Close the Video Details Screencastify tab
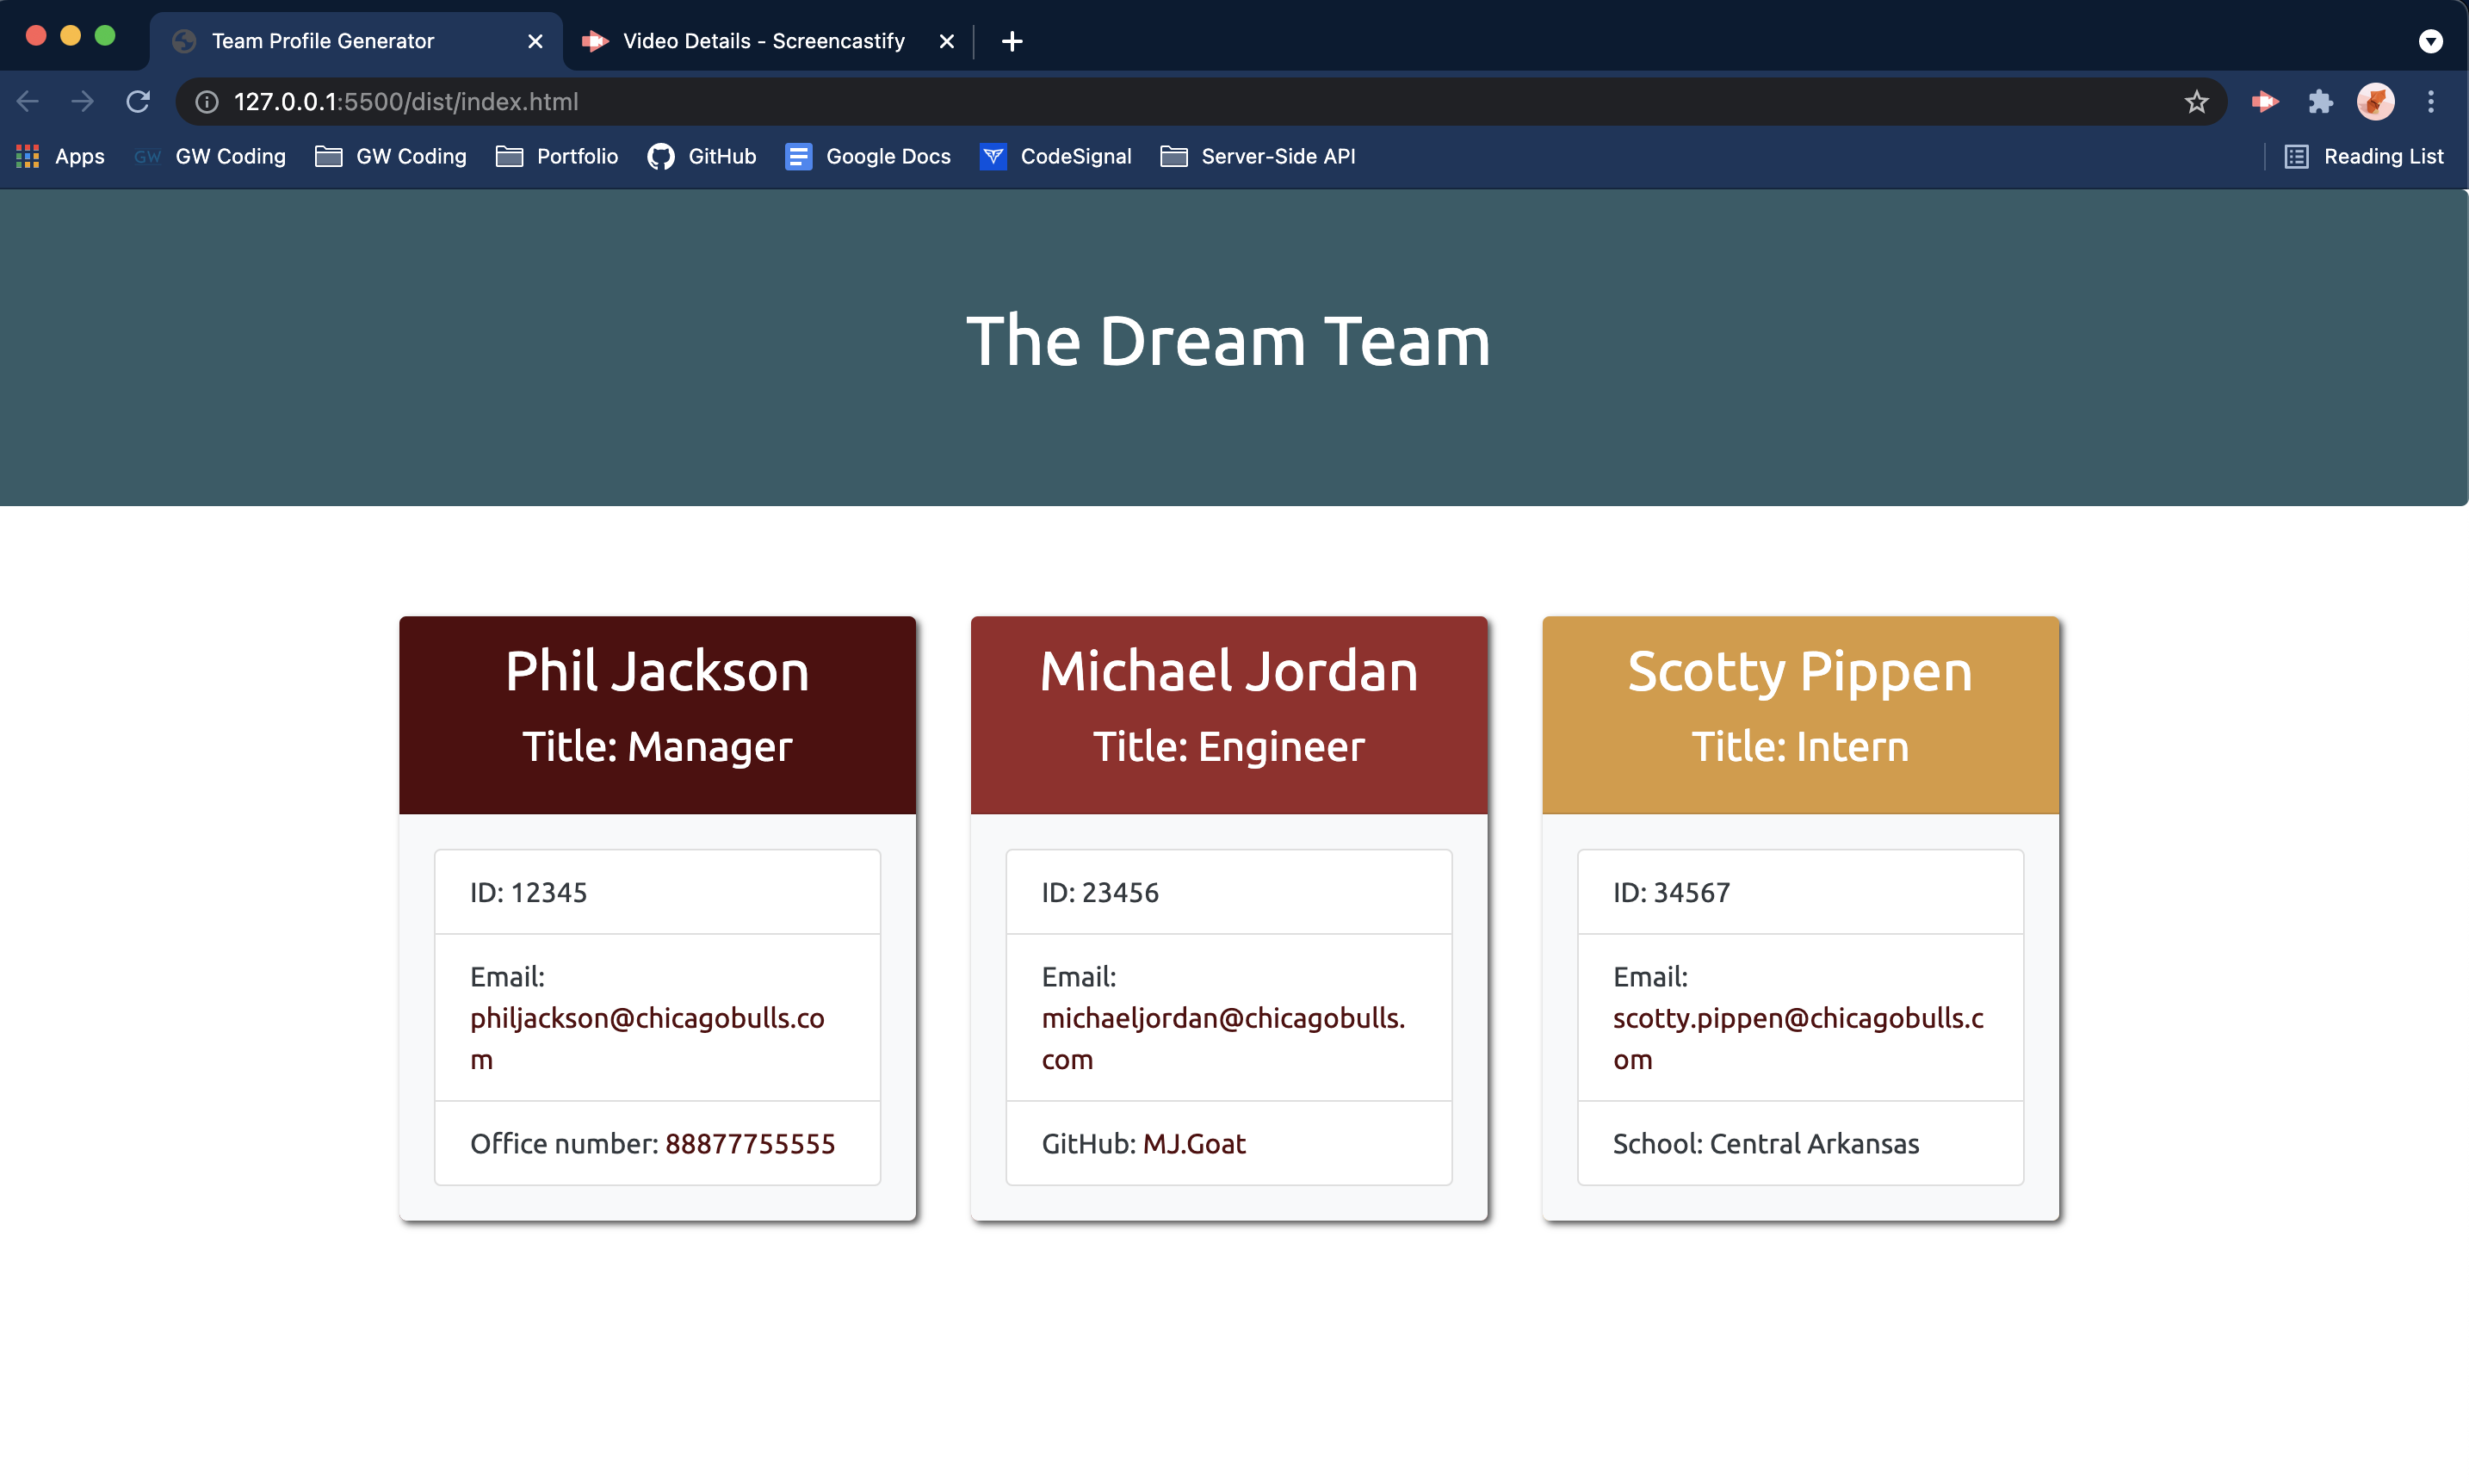Image resolution: width=2469 pixels, height=1484 pixels. [946, 41]
